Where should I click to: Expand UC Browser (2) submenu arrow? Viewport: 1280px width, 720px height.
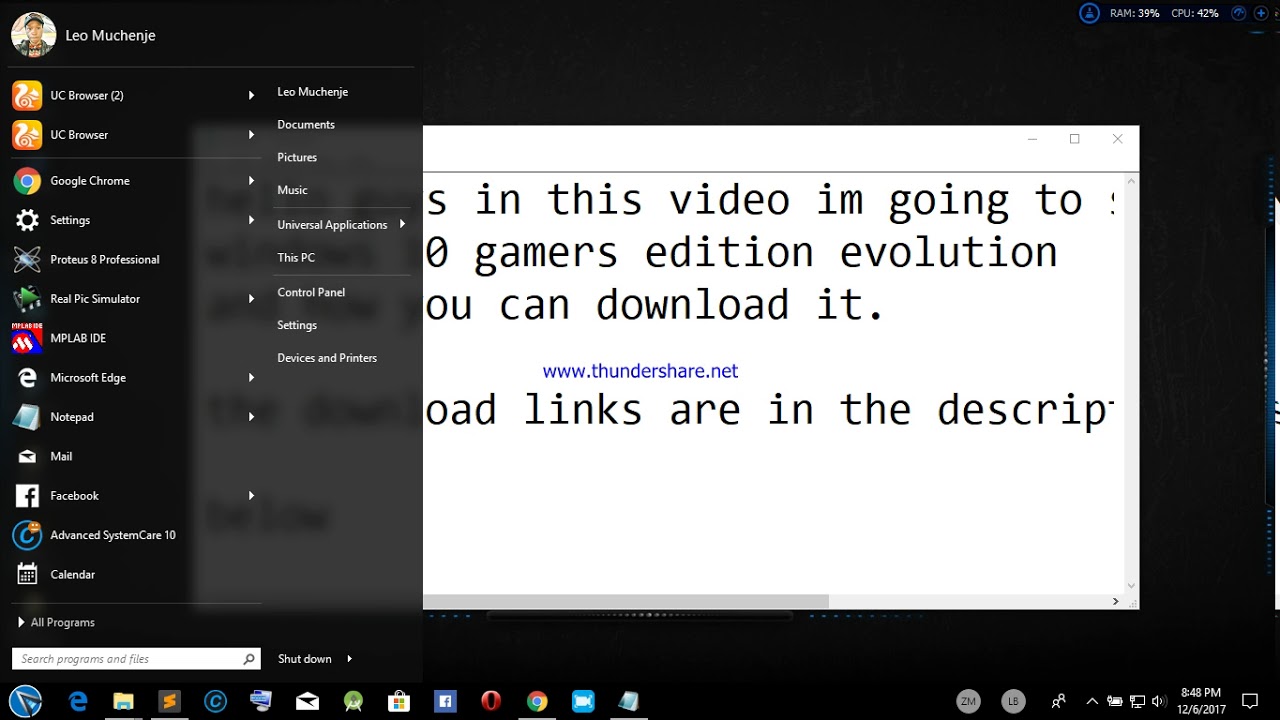pos(252,95)
